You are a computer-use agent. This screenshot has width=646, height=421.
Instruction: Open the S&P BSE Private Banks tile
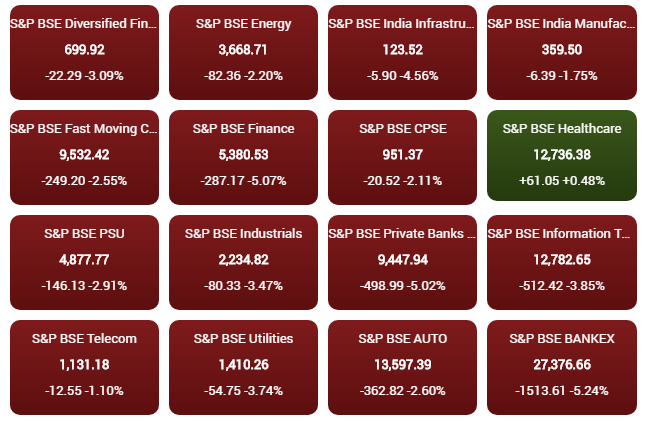pos(402,260)
